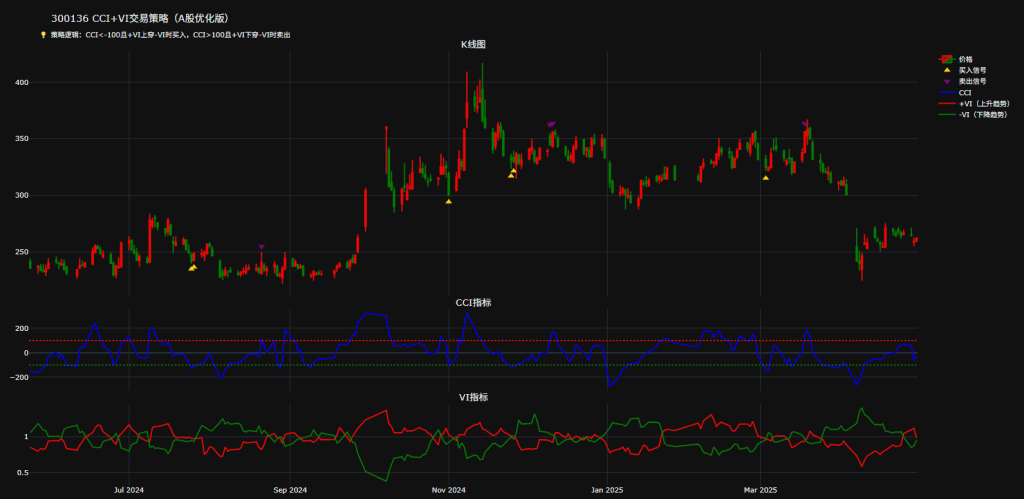
Task: Click the Jan 2025 date axis label
Action: (x=607, y=489)
